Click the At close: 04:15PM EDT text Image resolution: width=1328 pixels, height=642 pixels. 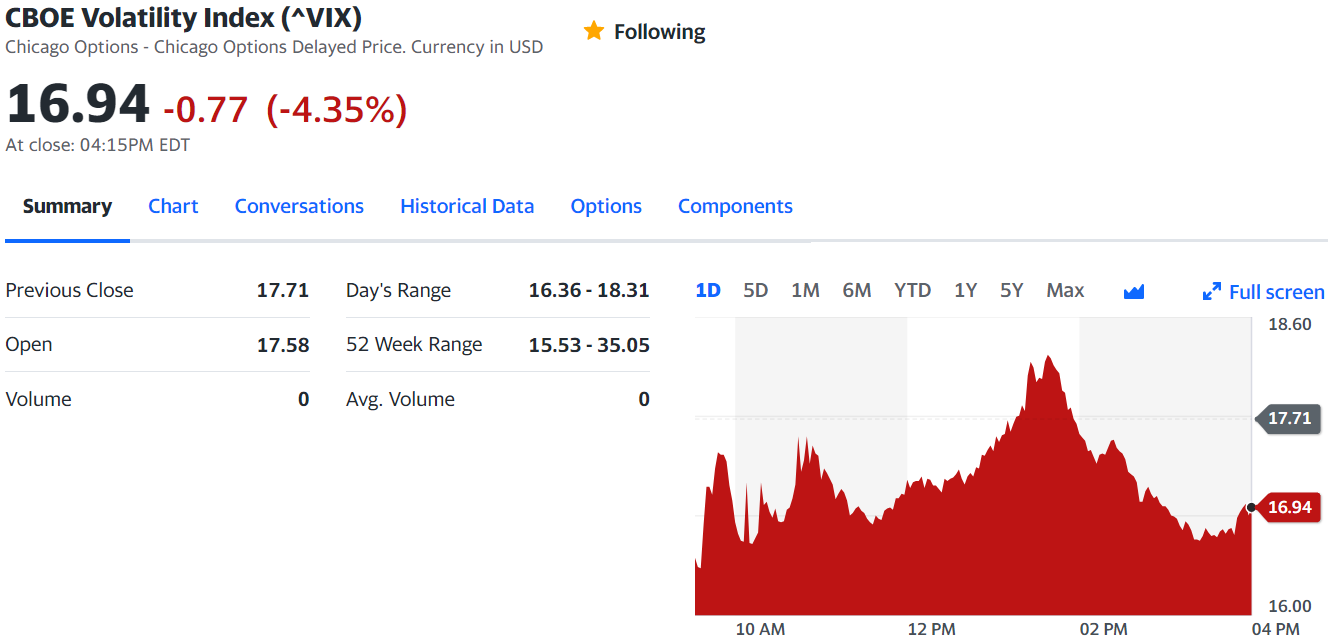pyautogui.click(x=98, y=145)
